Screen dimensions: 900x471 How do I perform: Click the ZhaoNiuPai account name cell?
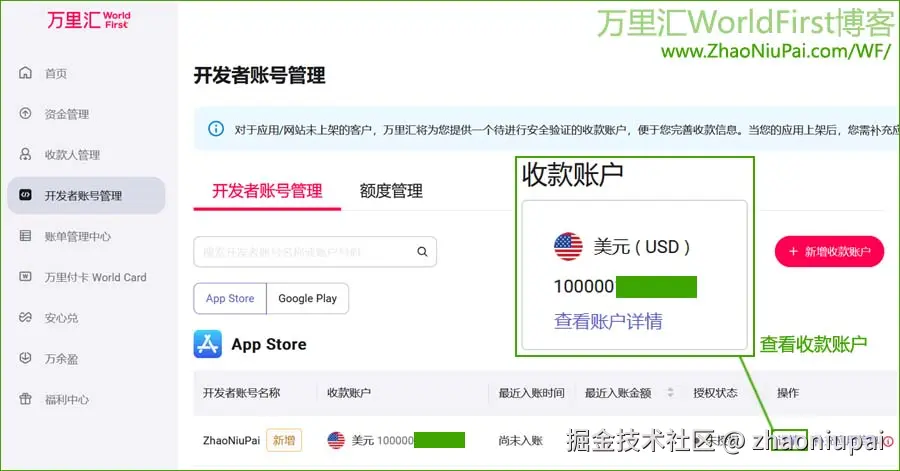click(x=231, y=440)
